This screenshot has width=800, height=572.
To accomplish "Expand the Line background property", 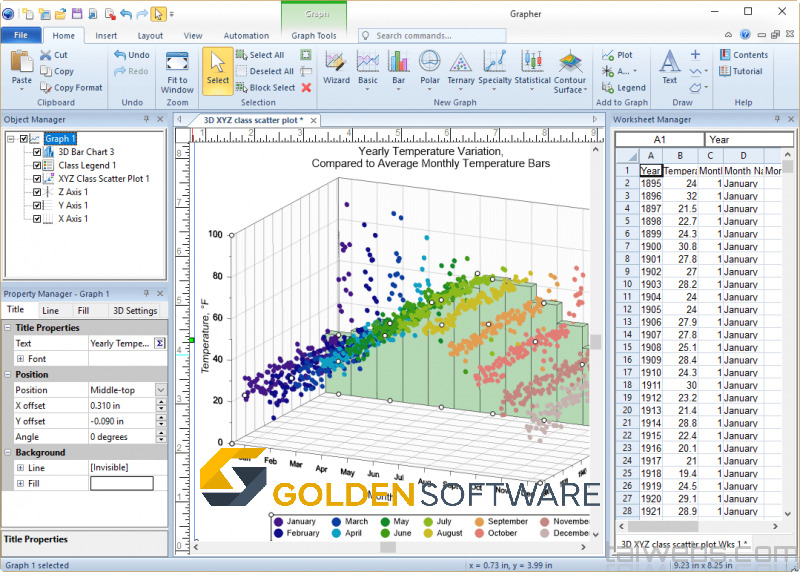I will pos(20,467).
